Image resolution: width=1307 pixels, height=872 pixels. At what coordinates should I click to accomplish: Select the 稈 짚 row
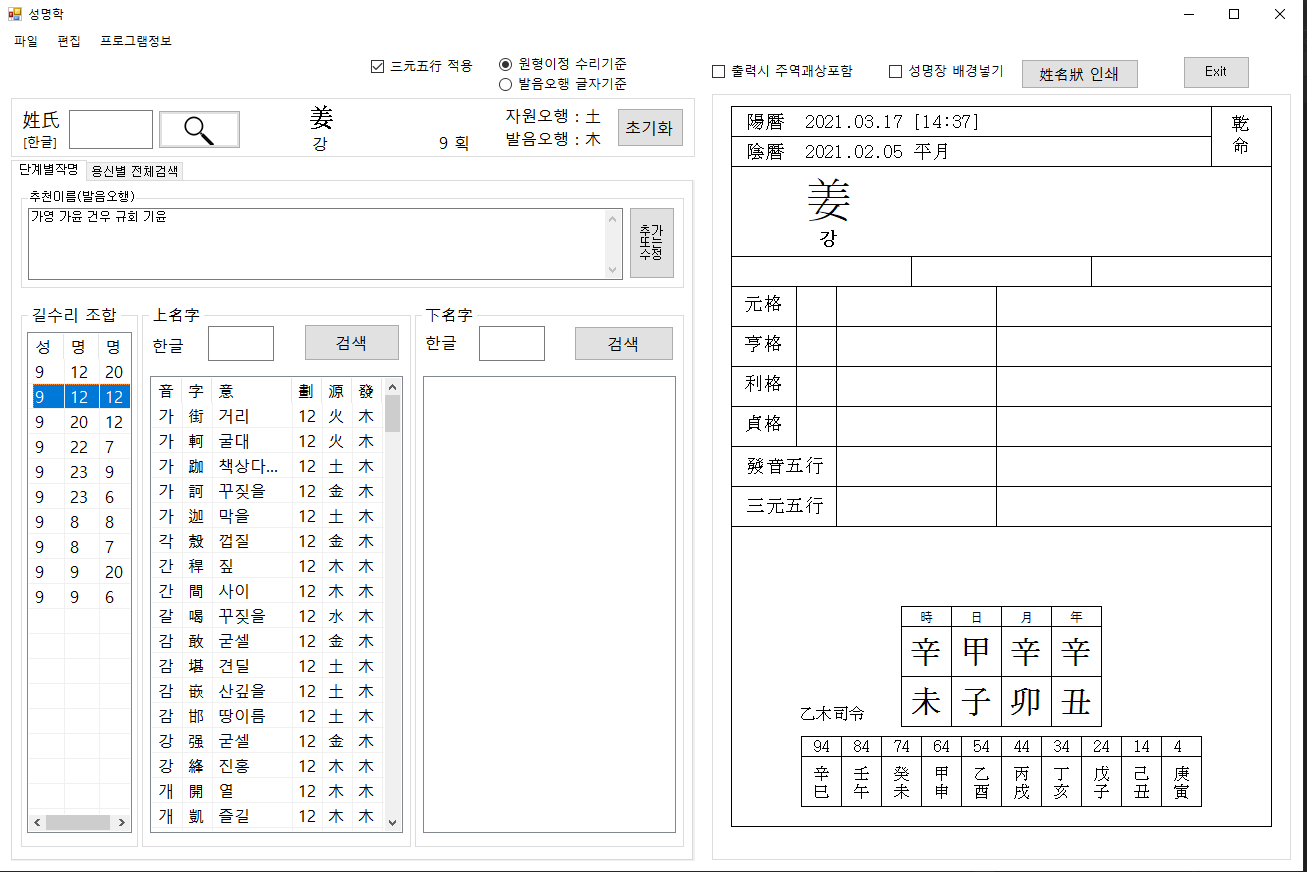tap(267, 566)
